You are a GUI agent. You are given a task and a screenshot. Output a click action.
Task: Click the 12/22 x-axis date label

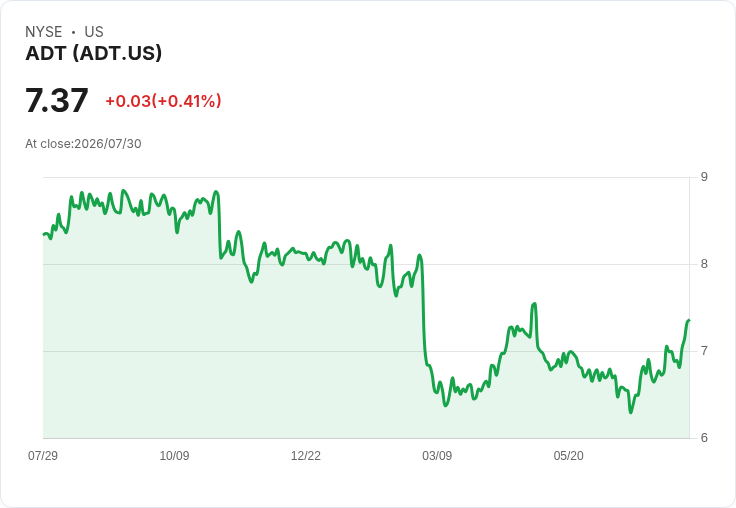click(306, 455)
